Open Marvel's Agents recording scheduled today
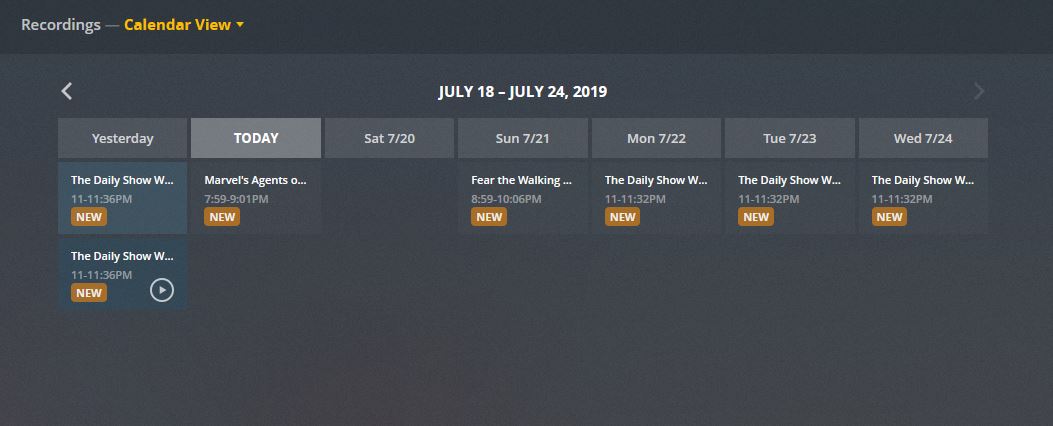The width and height of the screenshot is (1053, 426). click(x=255, y=181)
